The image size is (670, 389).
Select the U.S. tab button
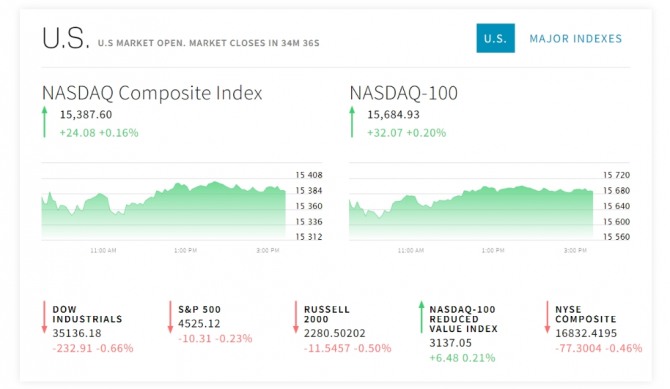click(x=496, y=38)
